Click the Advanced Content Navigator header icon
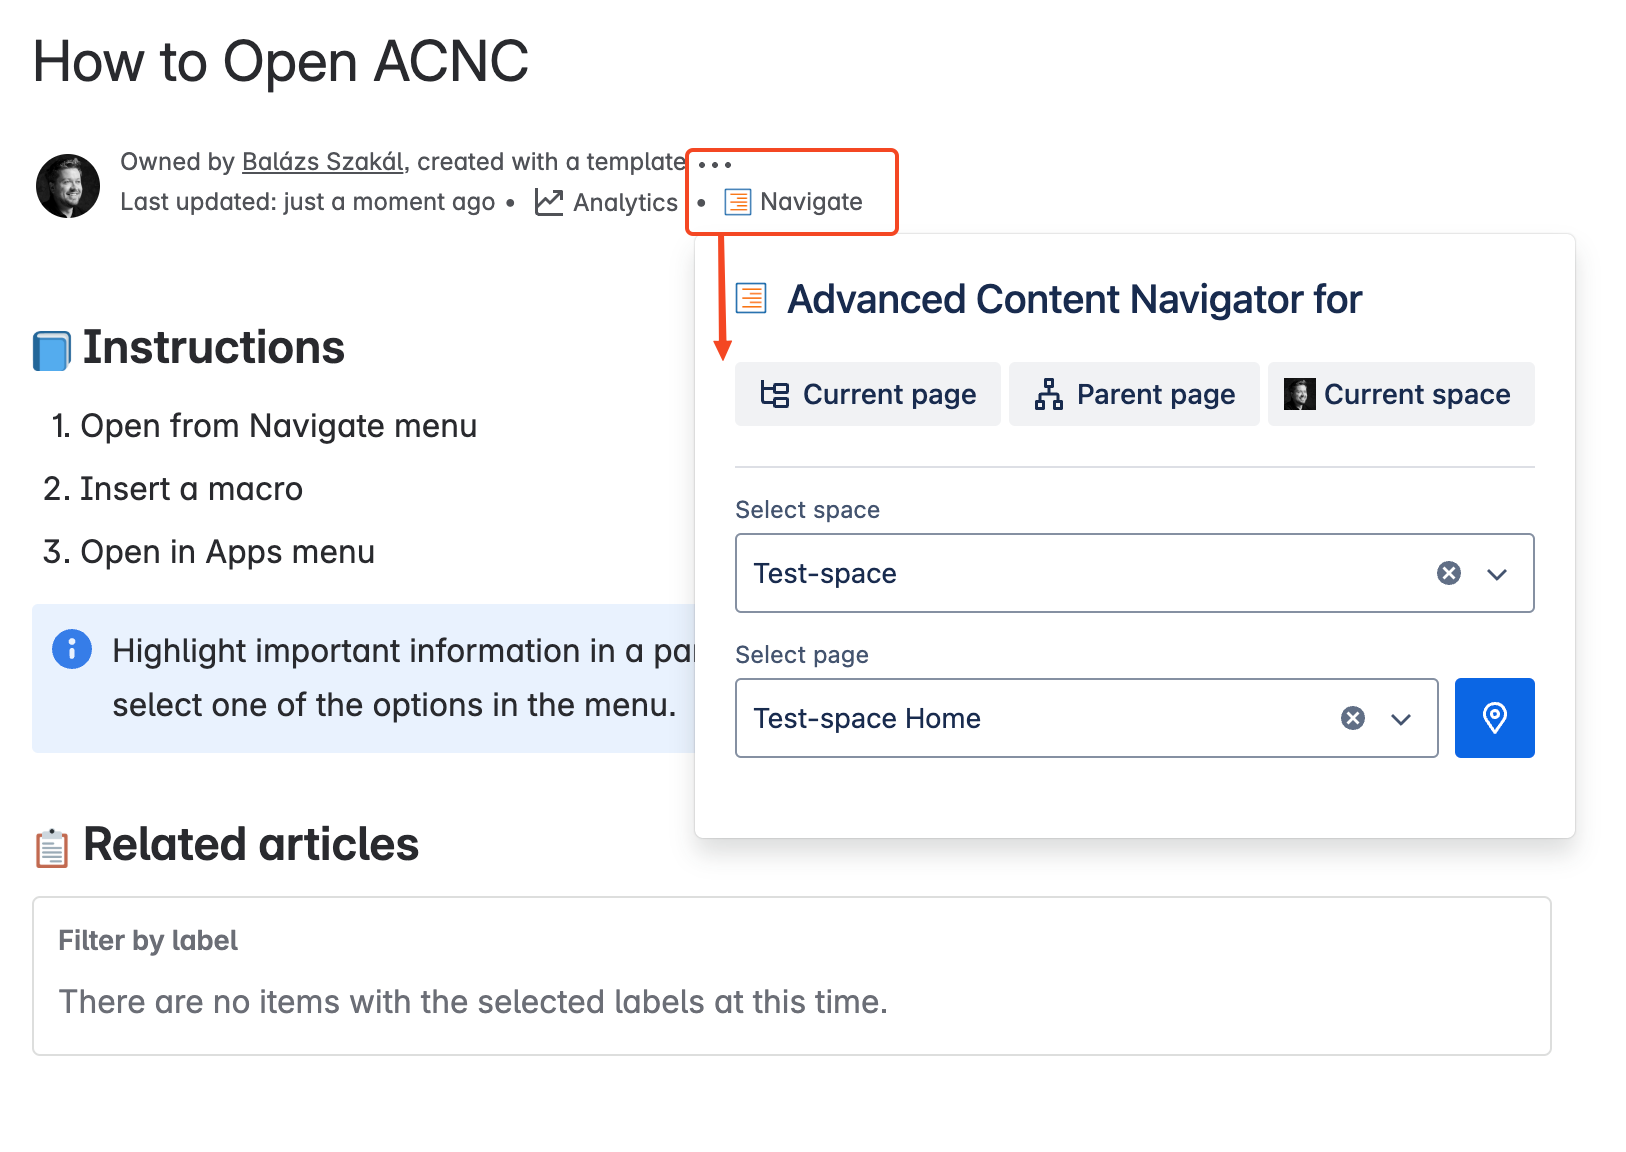1626x1152 pixels. (x=751, y=298)
